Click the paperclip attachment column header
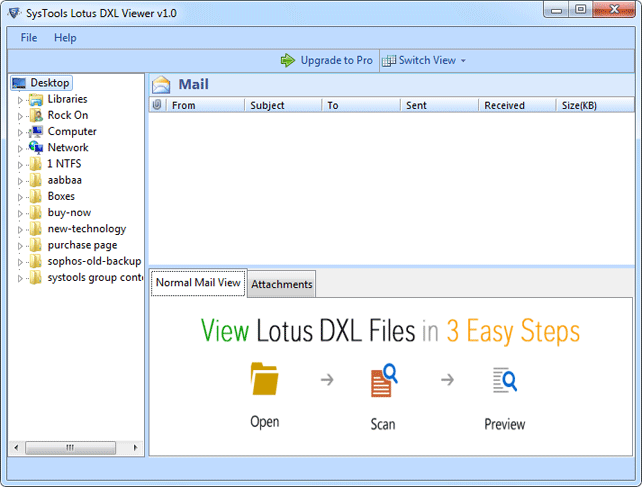The image size is (642, 487). 156,105
